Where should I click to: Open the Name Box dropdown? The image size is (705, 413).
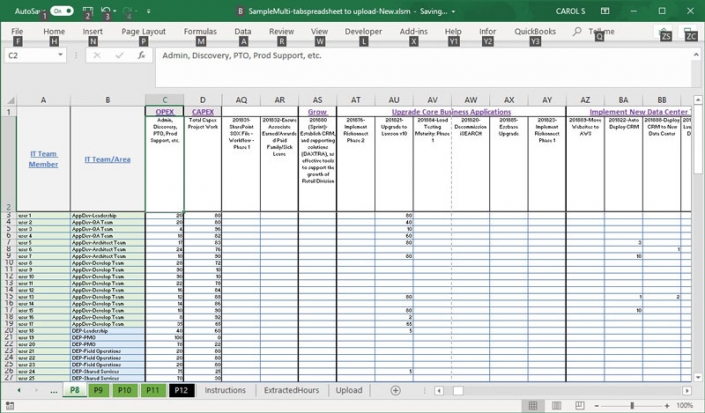[61, 56]
